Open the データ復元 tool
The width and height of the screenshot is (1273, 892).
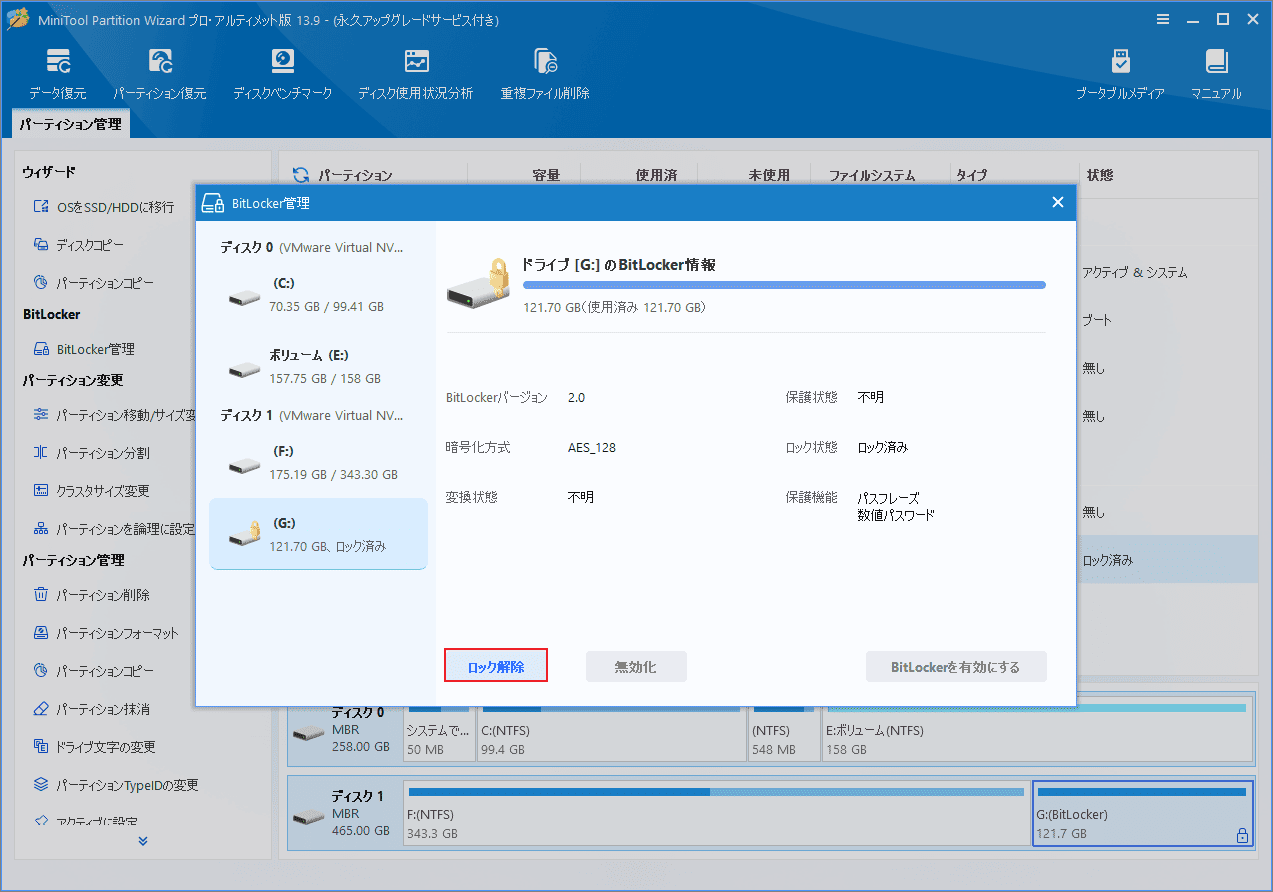57,74
